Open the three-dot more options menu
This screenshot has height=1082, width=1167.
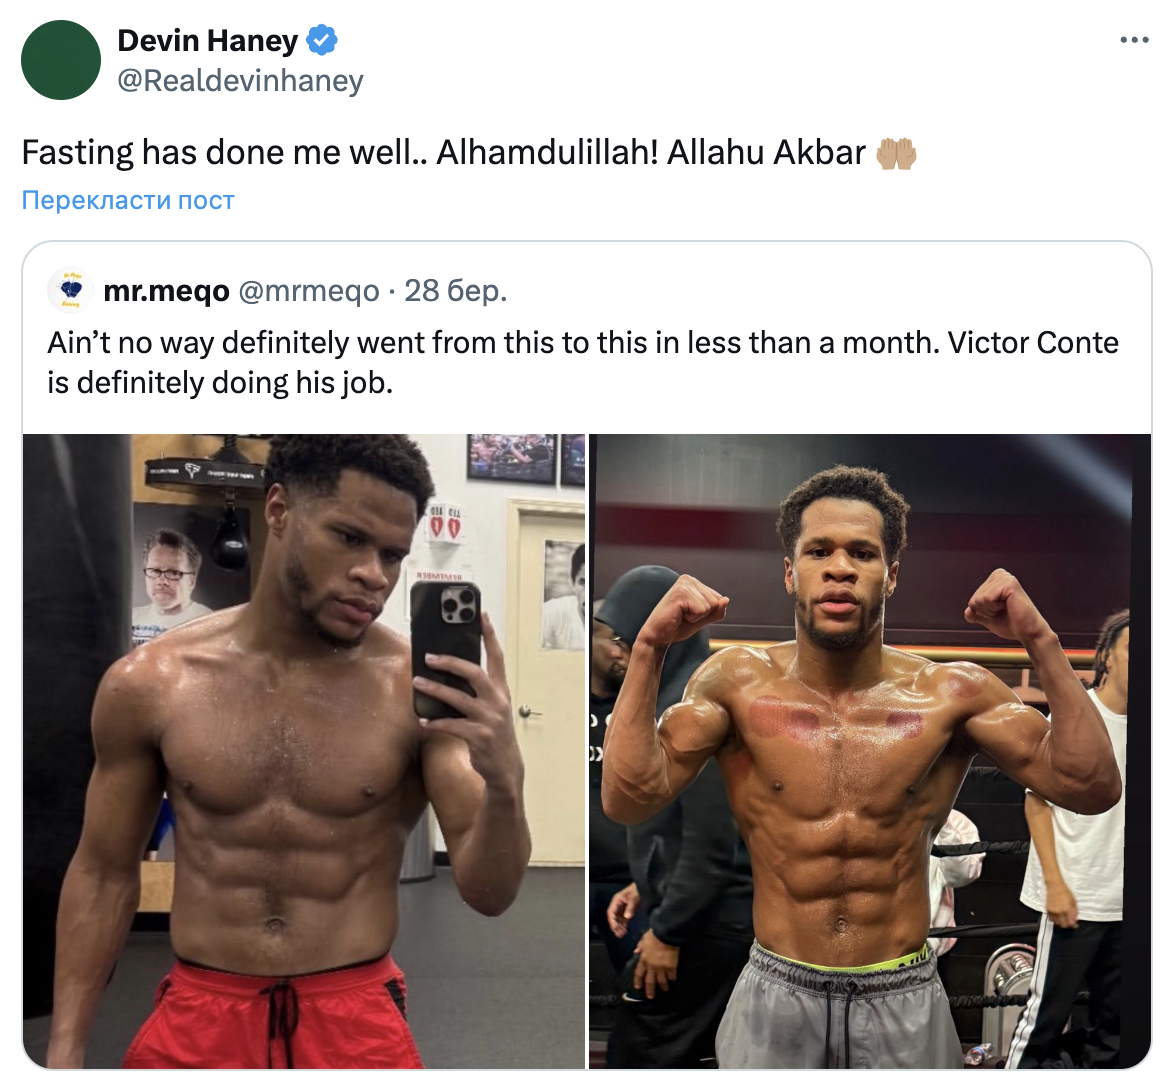tap(1134, 40)
